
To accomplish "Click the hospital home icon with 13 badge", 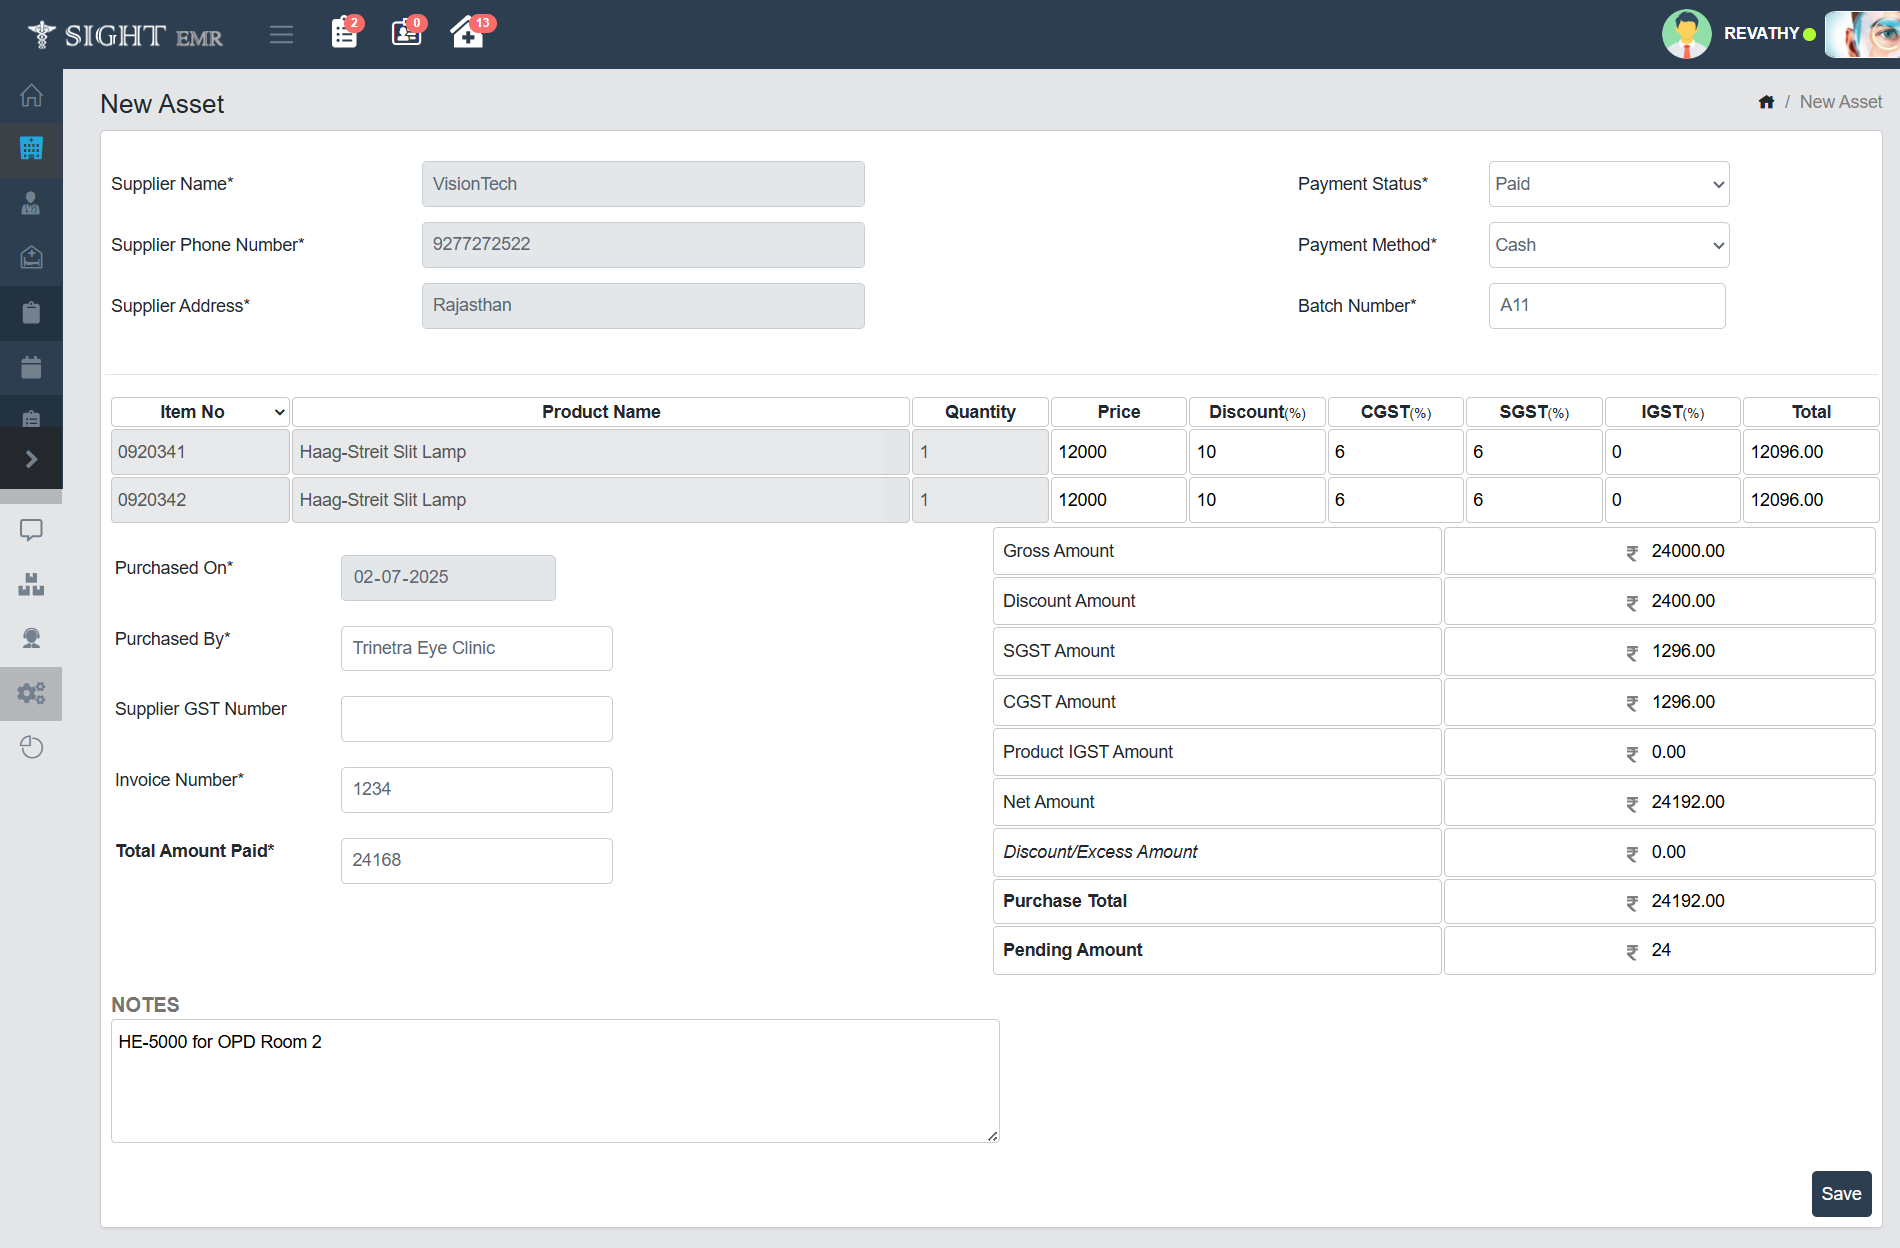I will (x=467, y=33).
